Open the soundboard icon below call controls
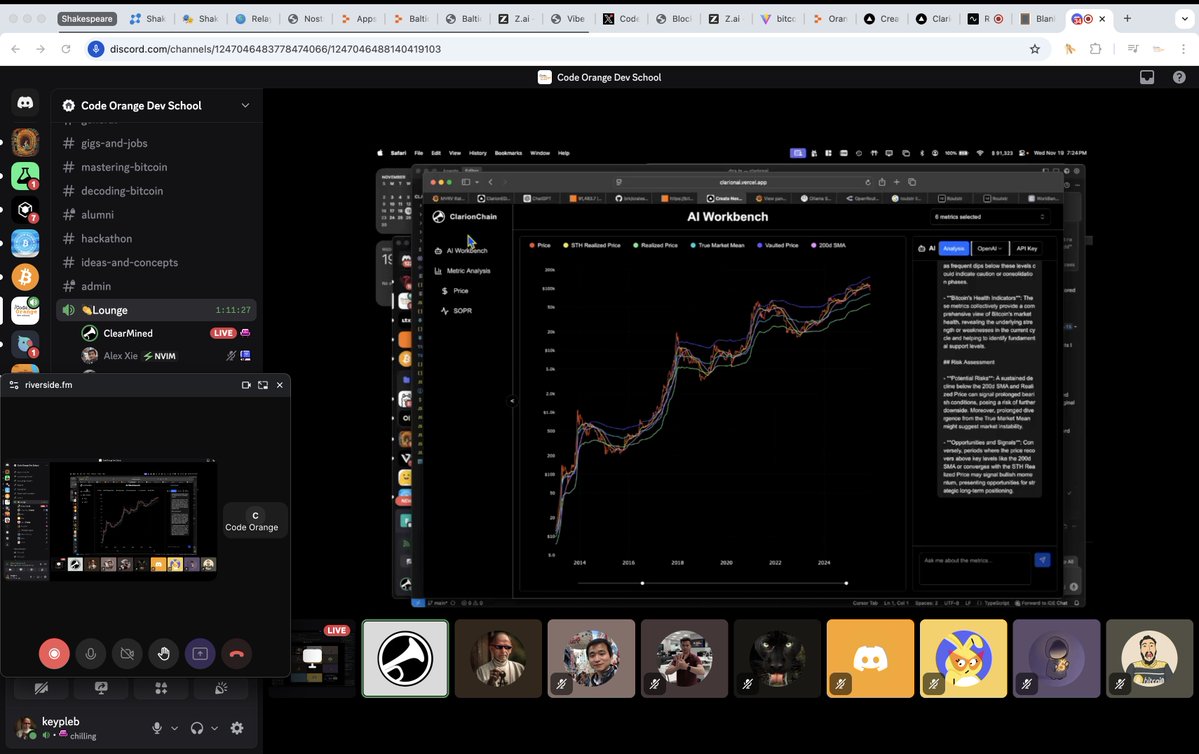This screenshot has height=754, width=1199. 220,688
